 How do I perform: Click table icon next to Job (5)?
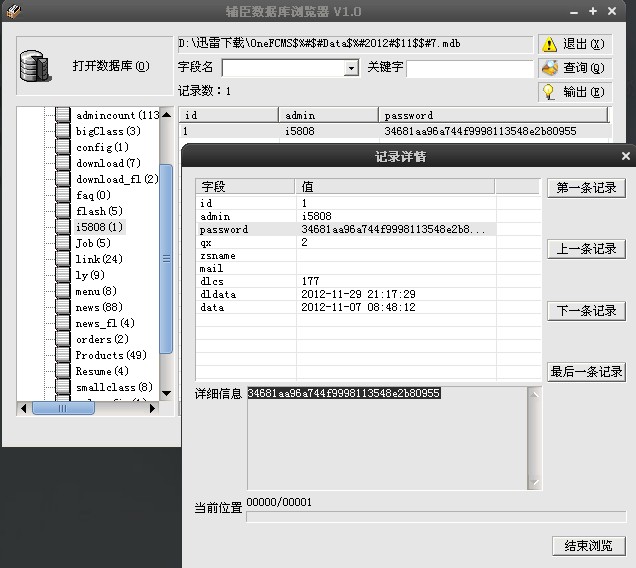62,243
